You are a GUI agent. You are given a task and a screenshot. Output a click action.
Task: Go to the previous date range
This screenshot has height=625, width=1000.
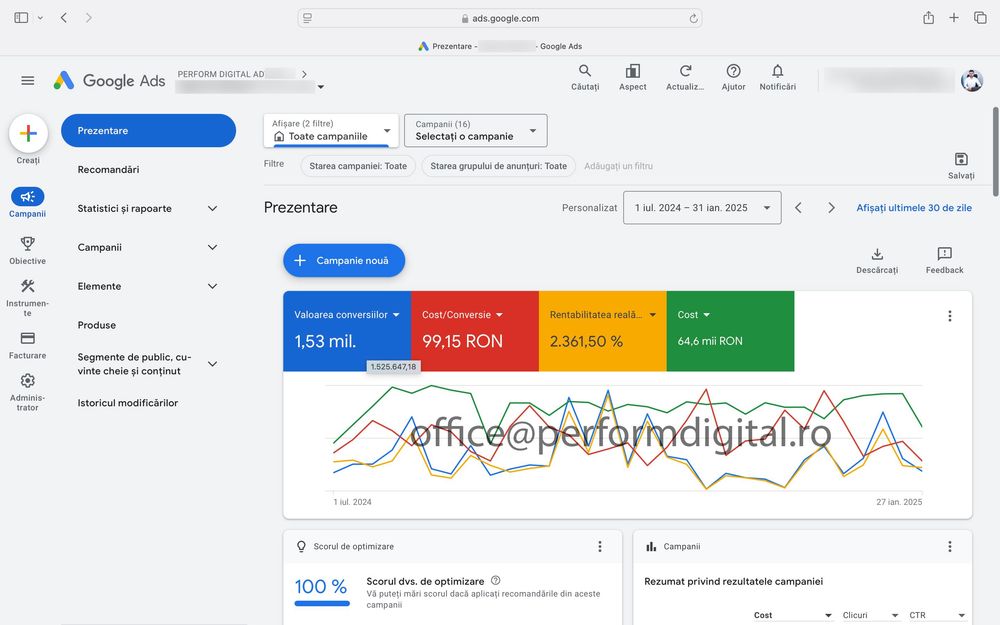(x=798, y=208)
